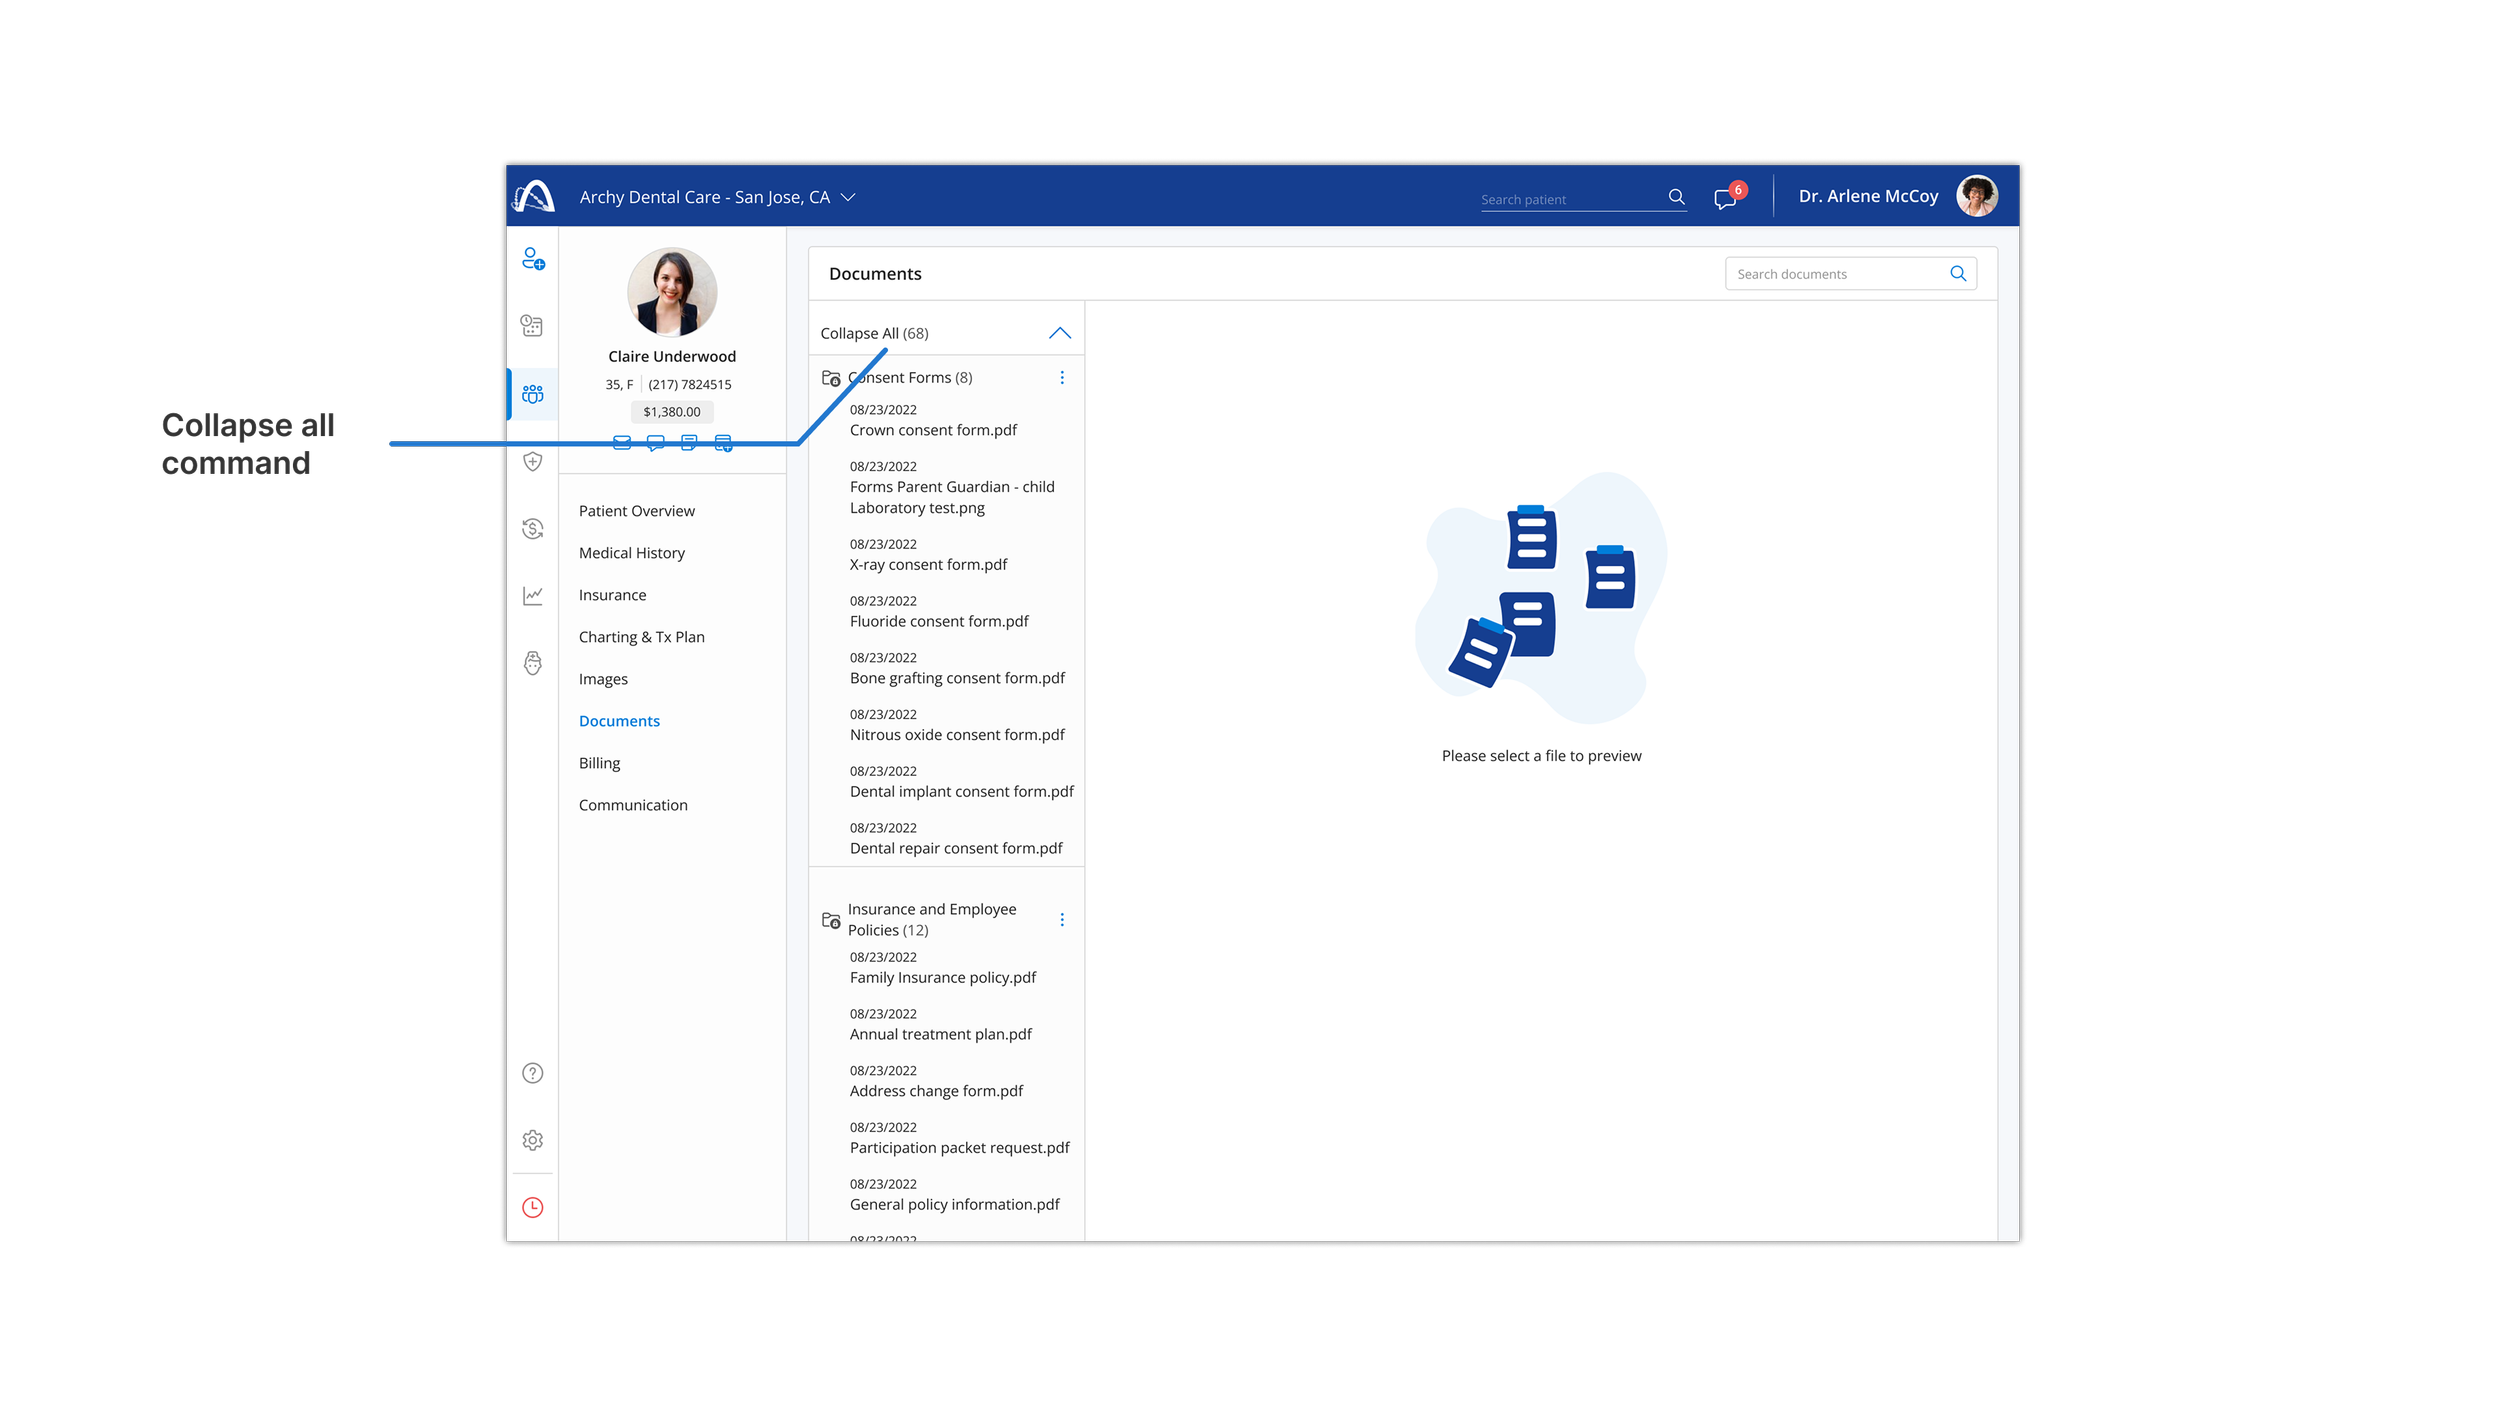Click the red clock icon in sidebar
This screenshot has height=1406, width=2500.
(533, 1207)
